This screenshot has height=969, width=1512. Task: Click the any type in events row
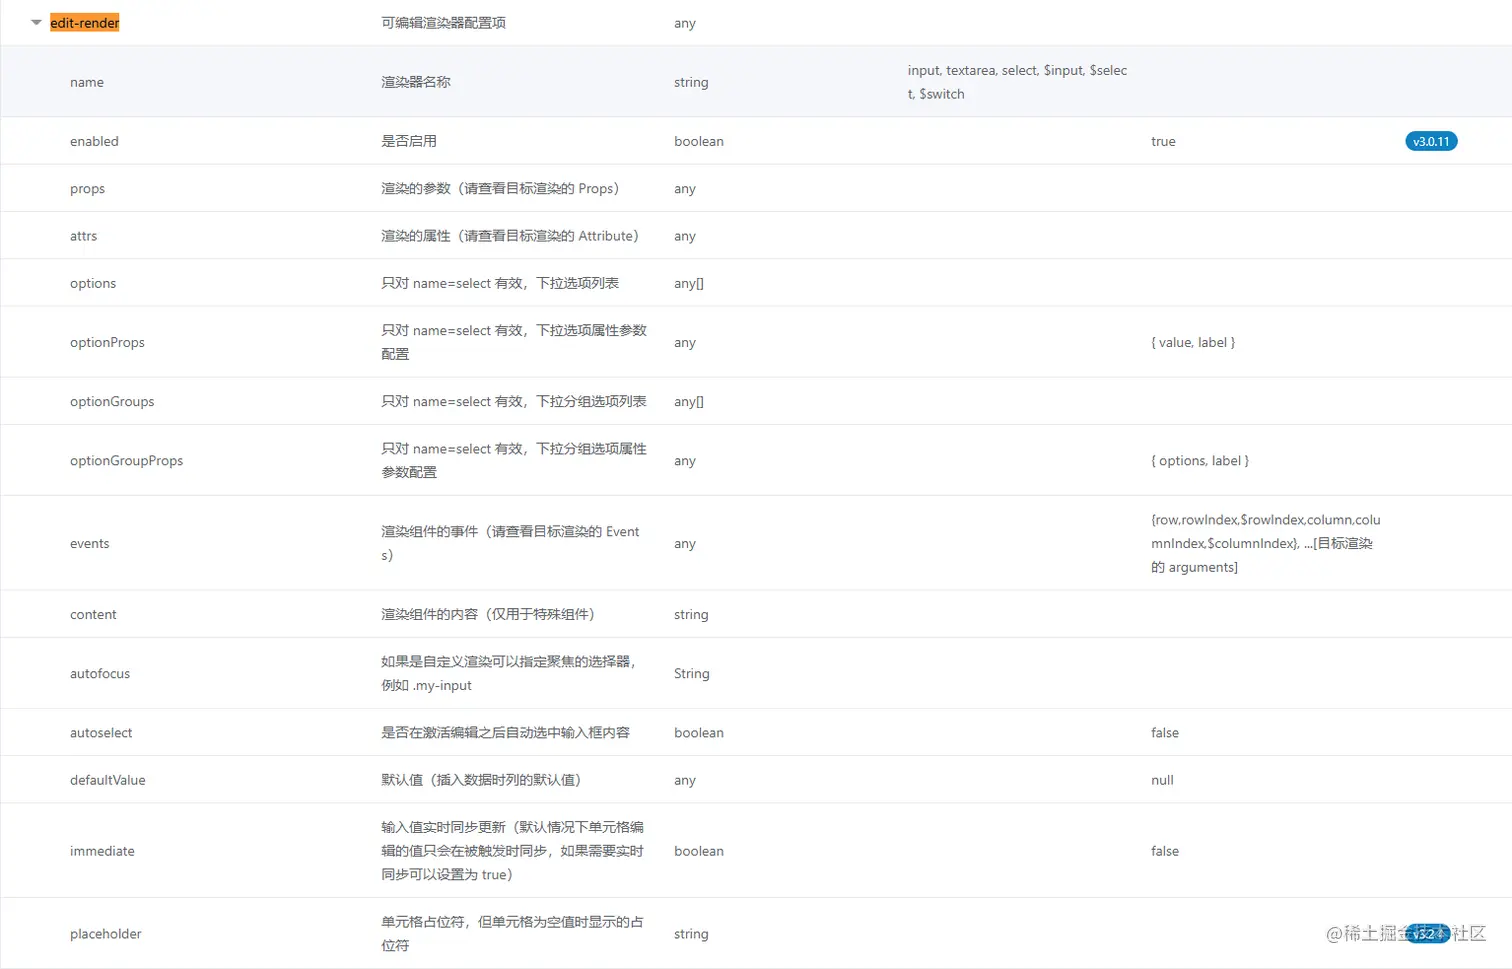(x=685, y=543)
